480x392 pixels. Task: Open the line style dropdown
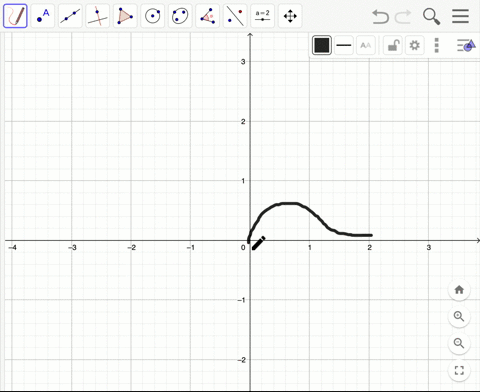click(344, 45)
